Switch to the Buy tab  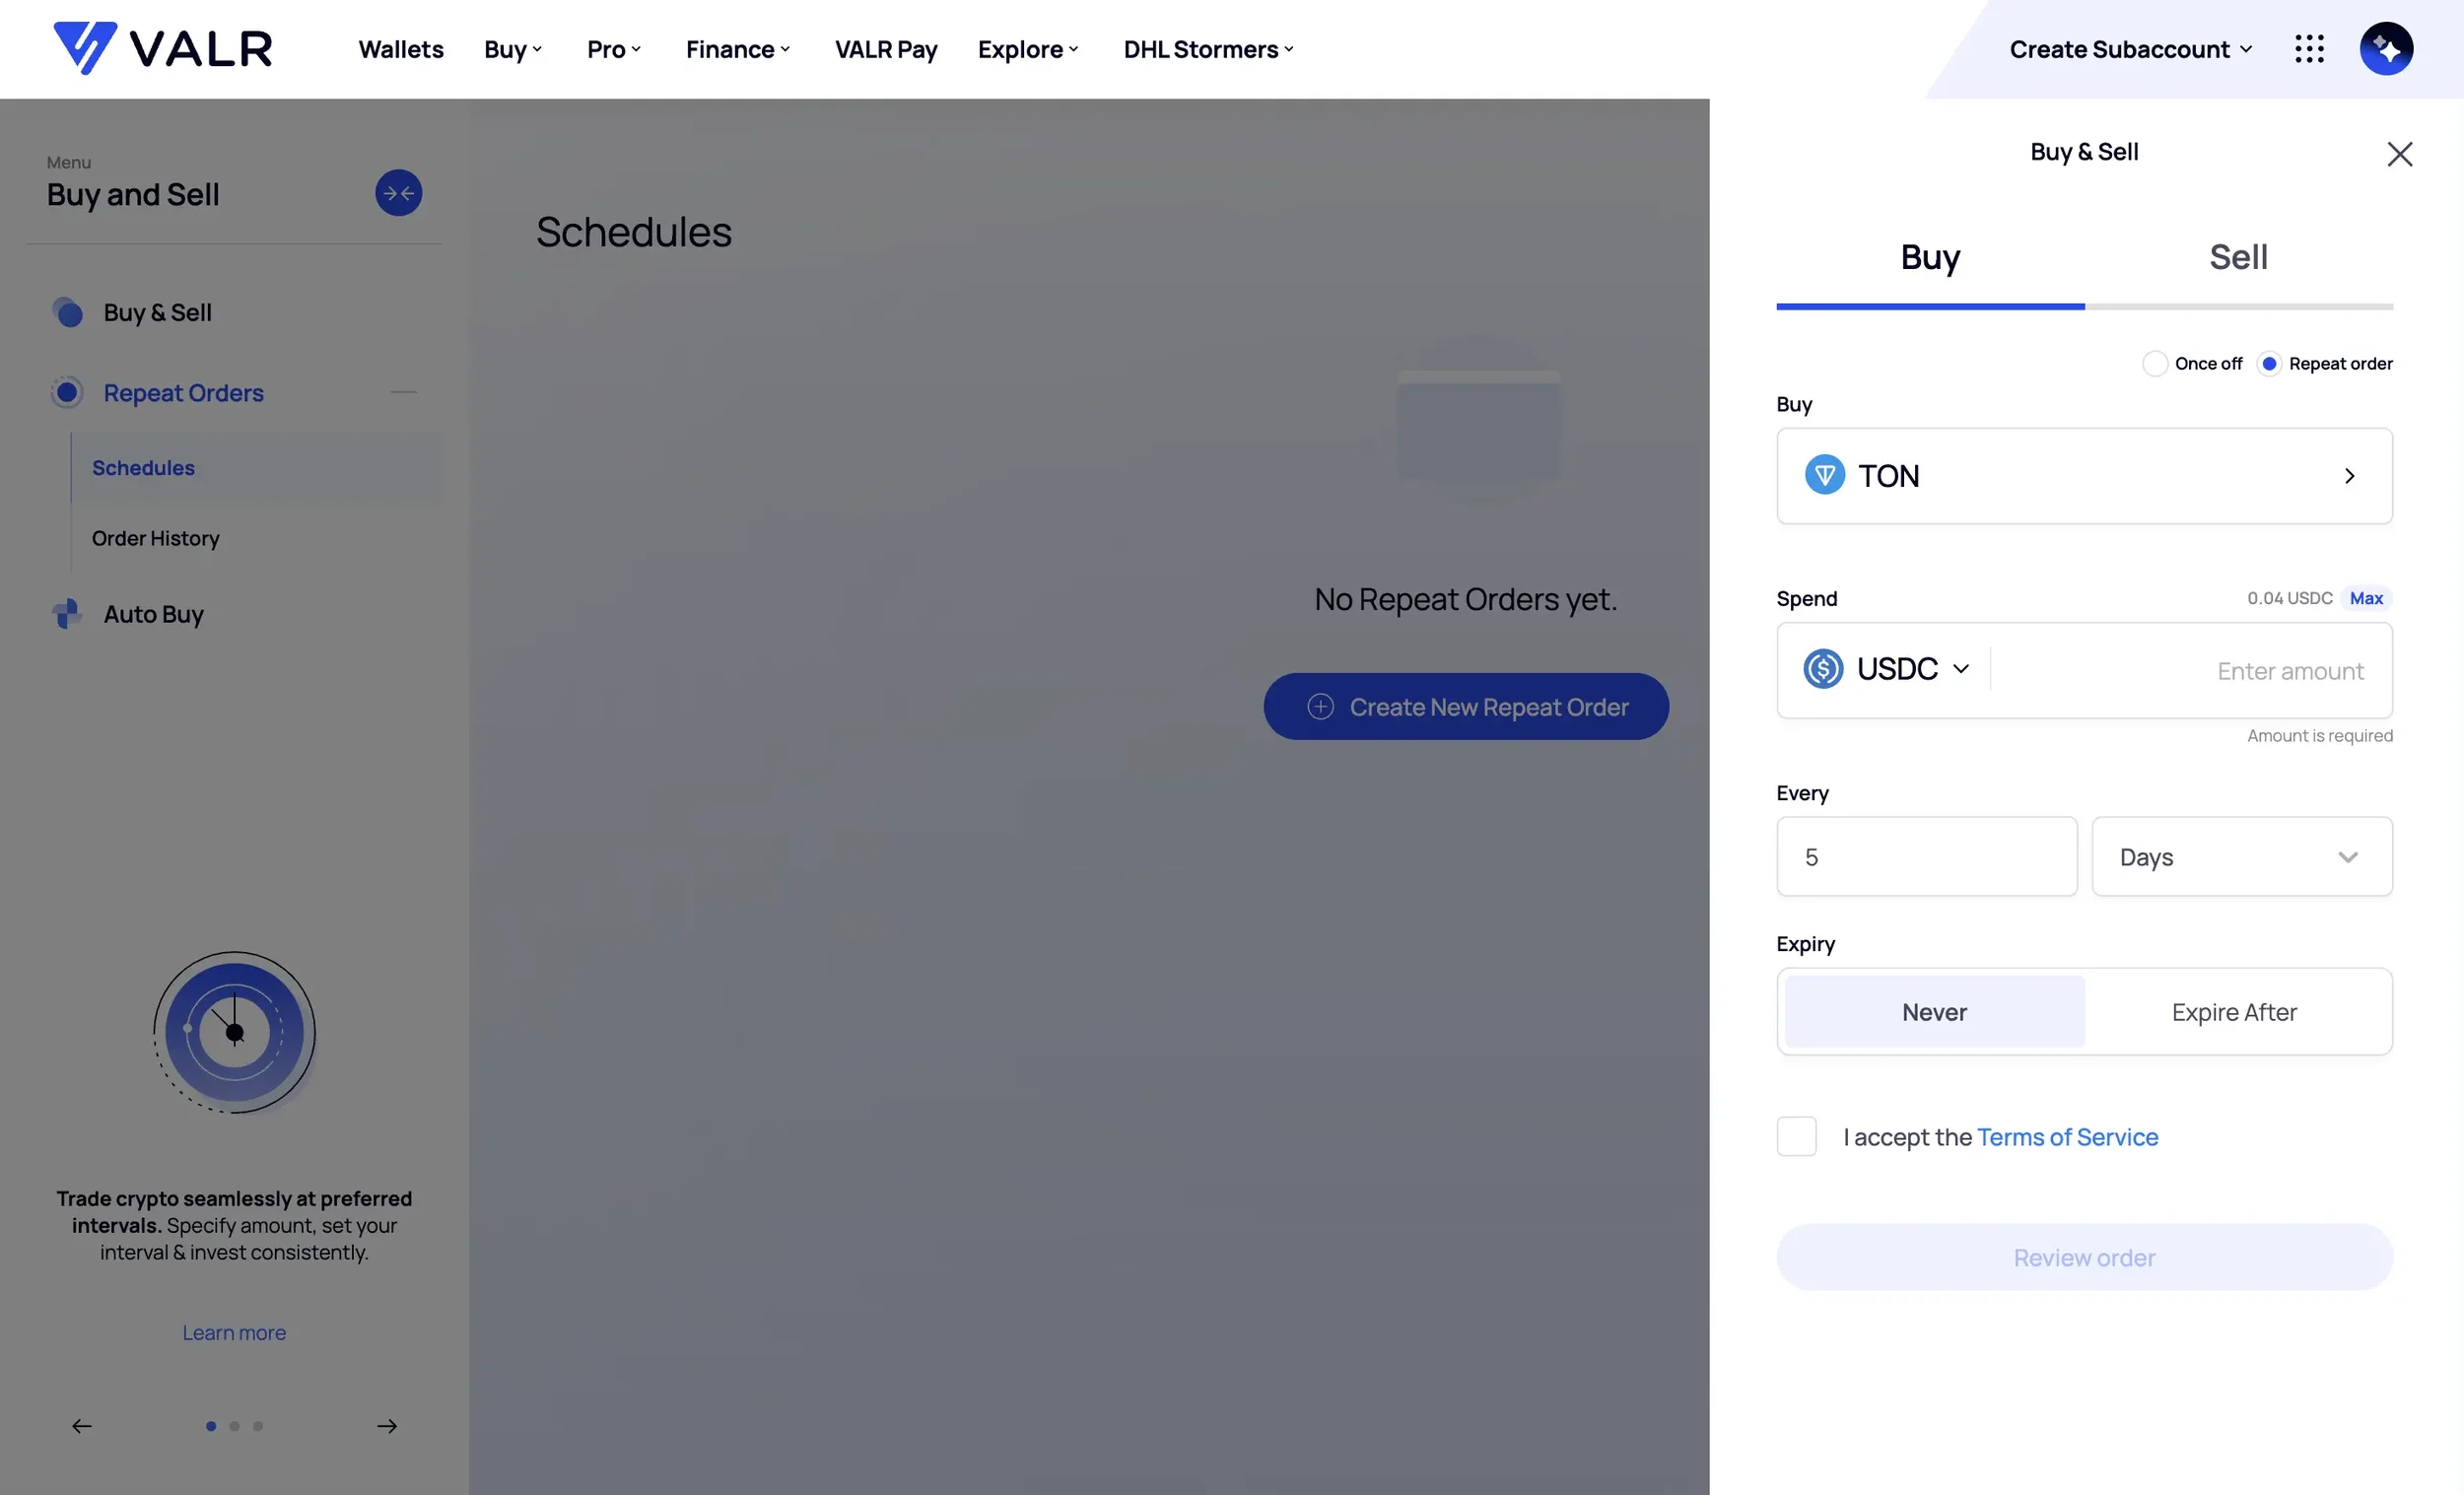pos(1930,258)
